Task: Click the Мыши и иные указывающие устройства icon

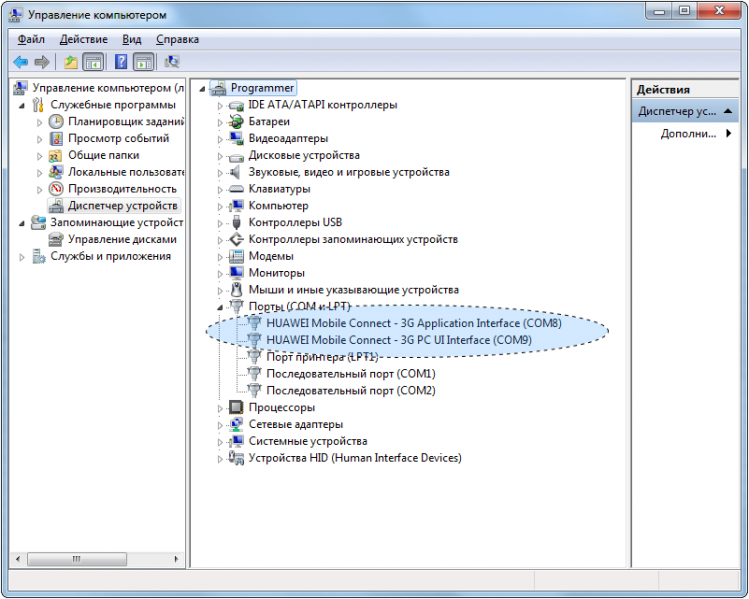Action: 236,289
